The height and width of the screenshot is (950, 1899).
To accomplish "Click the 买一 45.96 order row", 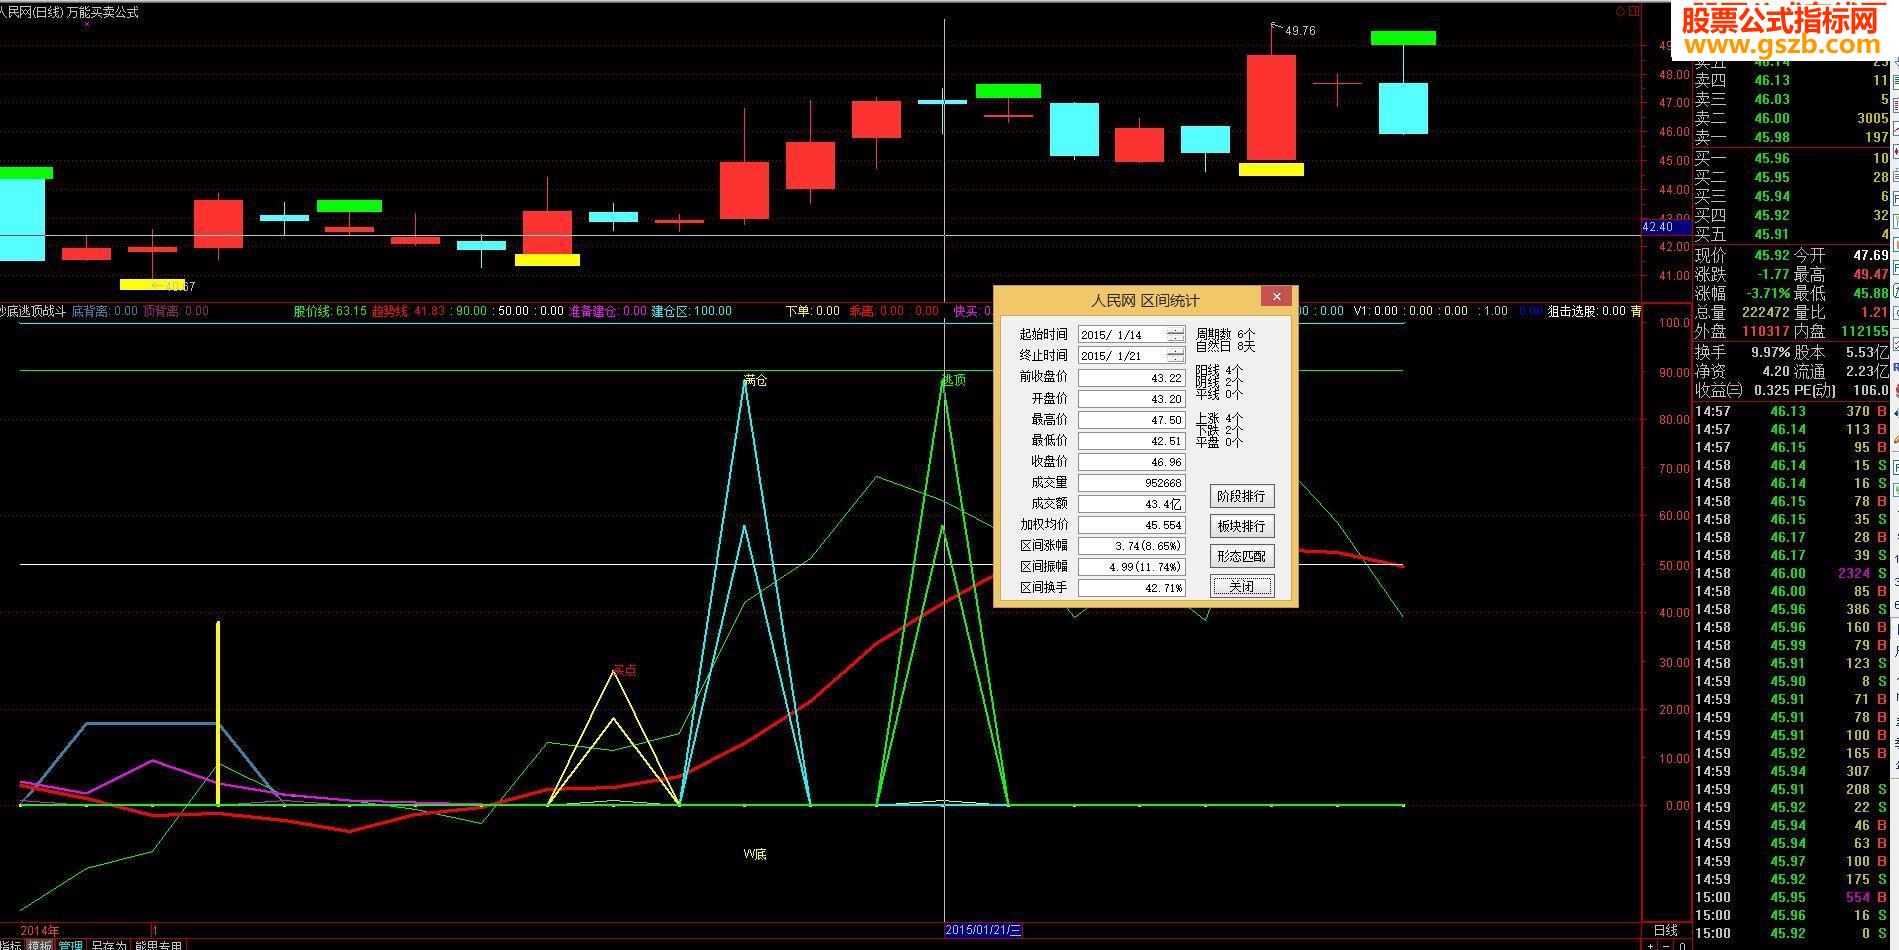I will click(1793, 159).
